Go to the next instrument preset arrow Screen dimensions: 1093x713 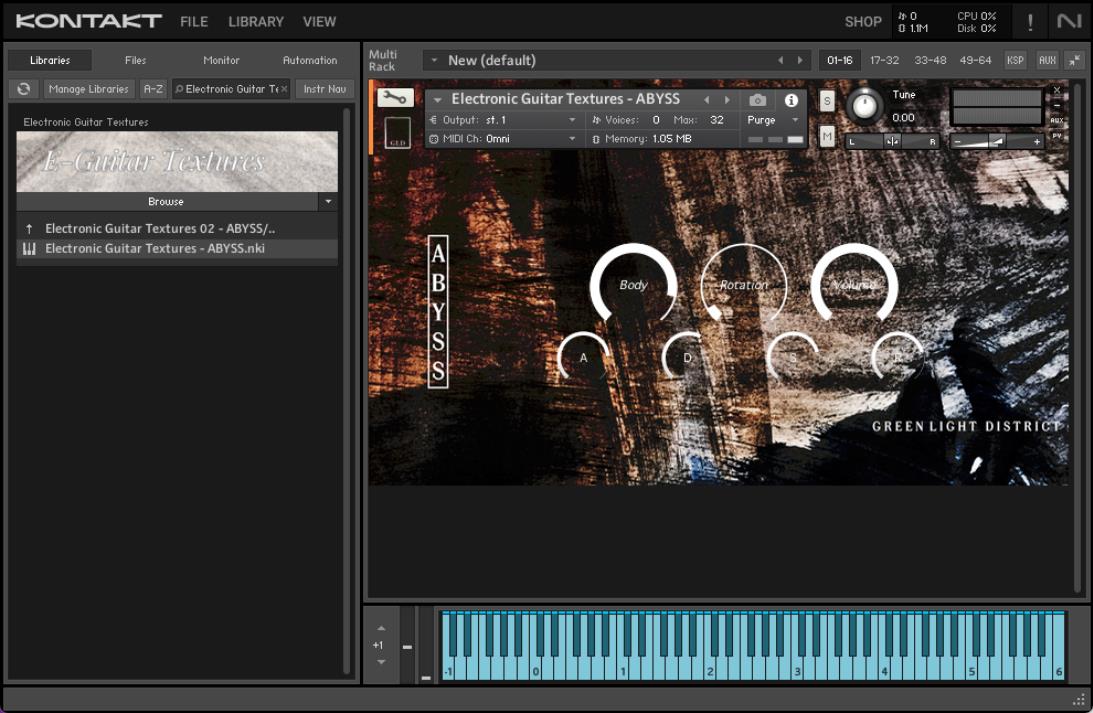[x=727, y=100]
